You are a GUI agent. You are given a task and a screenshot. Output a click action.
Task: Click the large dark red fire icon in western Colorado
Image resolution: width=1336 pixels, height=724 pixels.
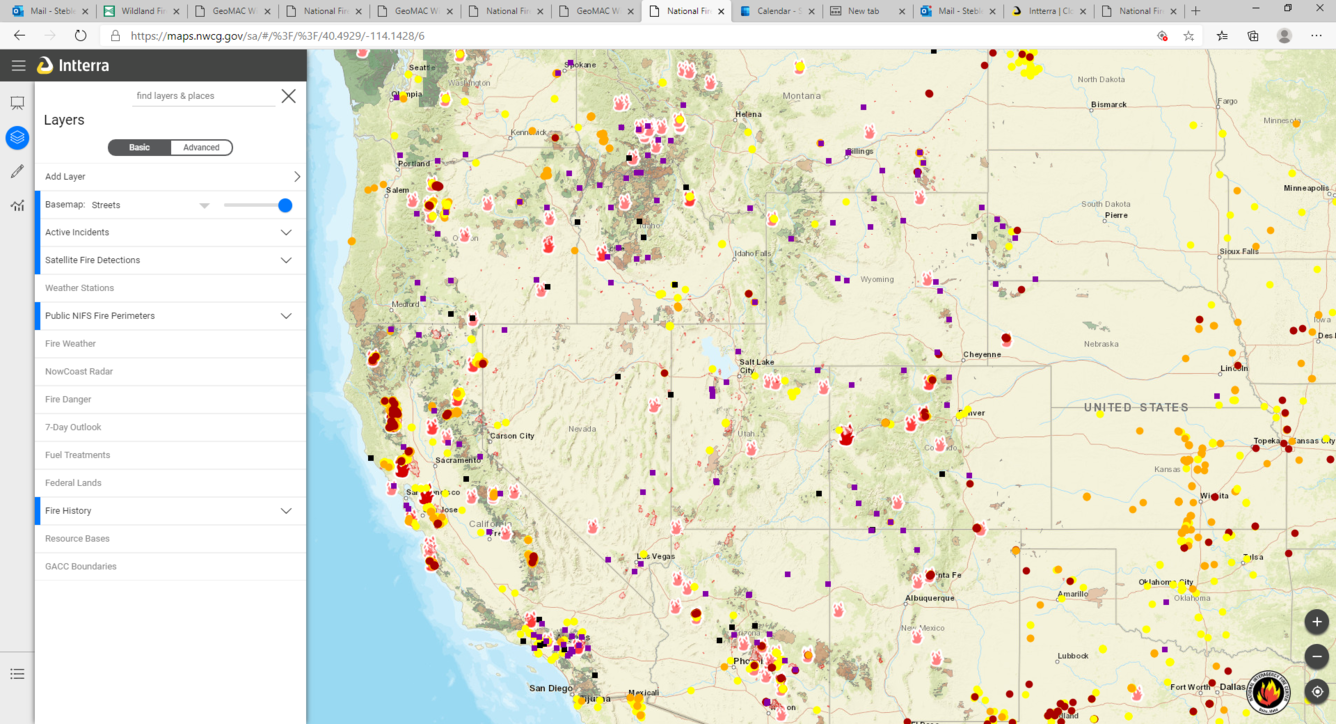(x=847, y=434)
